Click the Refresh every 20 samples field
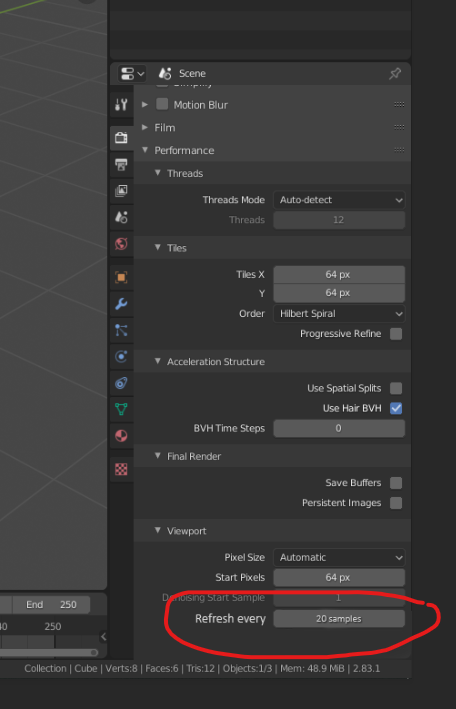The height and width of the screenshot is (709, 456). tap(339, 619)
